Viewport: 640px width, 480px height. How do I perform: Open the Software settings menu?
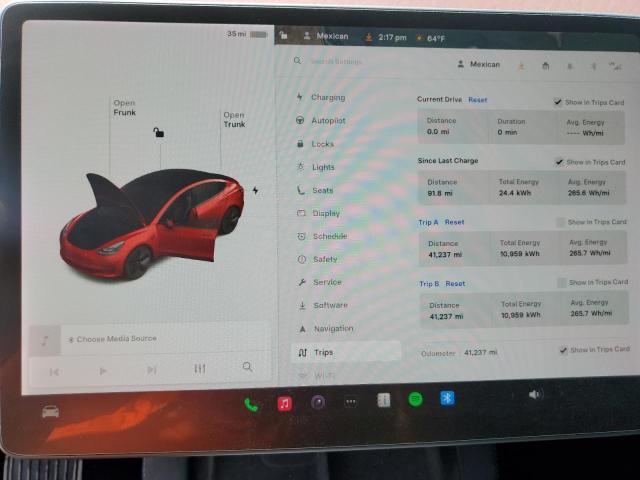click(323, 306)
